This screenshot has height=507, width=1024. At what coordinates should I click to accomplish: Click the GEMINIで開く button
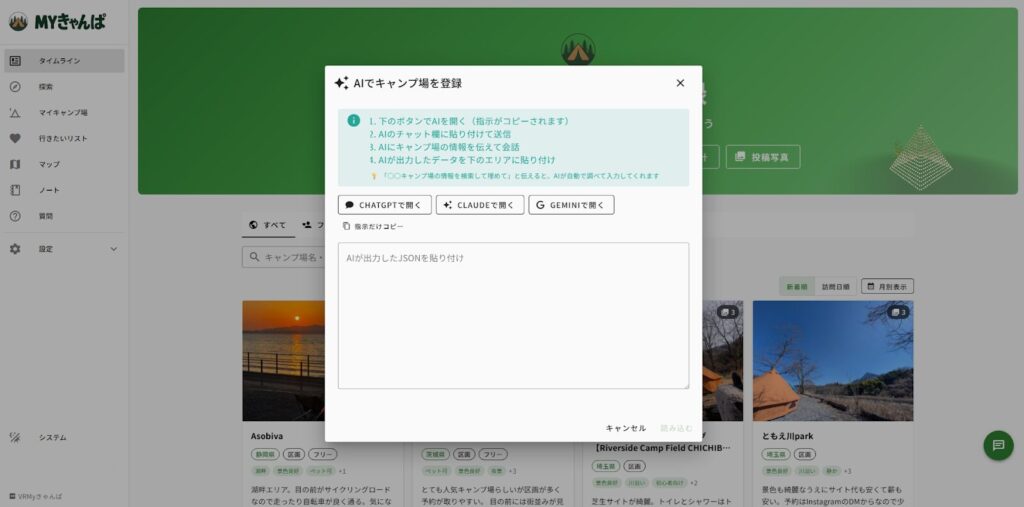click(571, 205)
